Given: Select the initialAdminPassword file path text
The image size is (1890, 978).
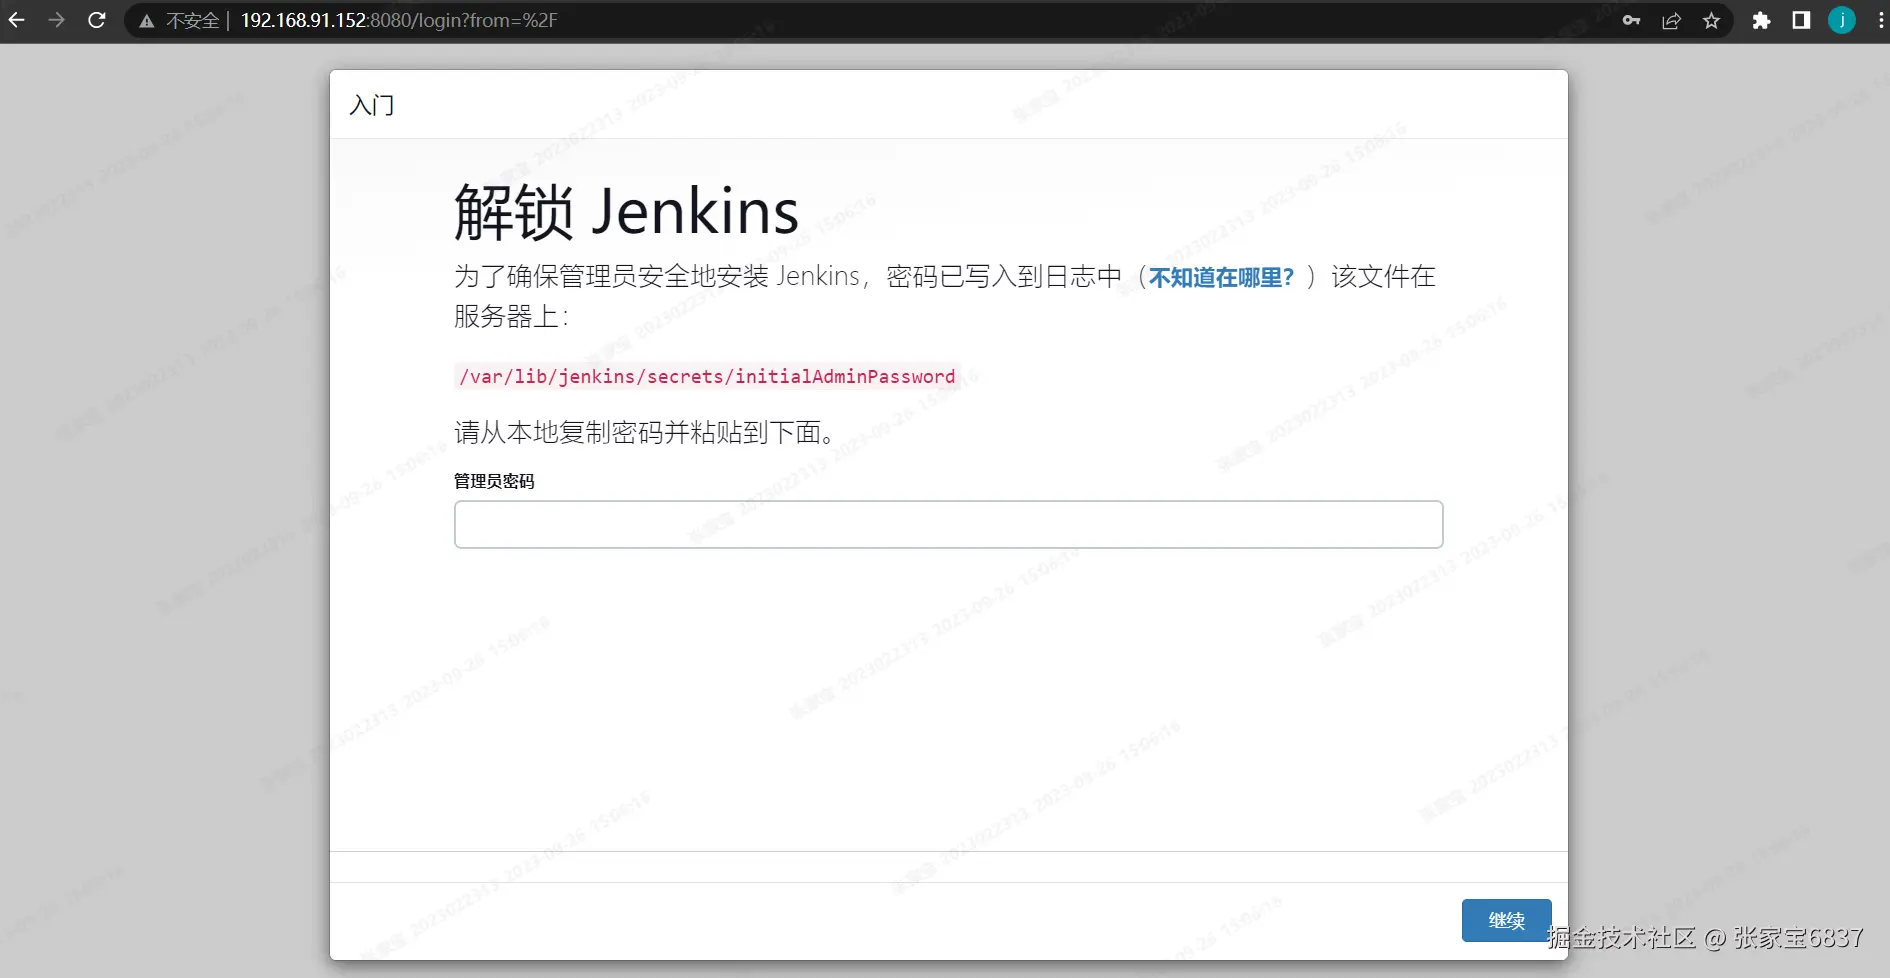Looking at the screenshot, I should (707, 376).
